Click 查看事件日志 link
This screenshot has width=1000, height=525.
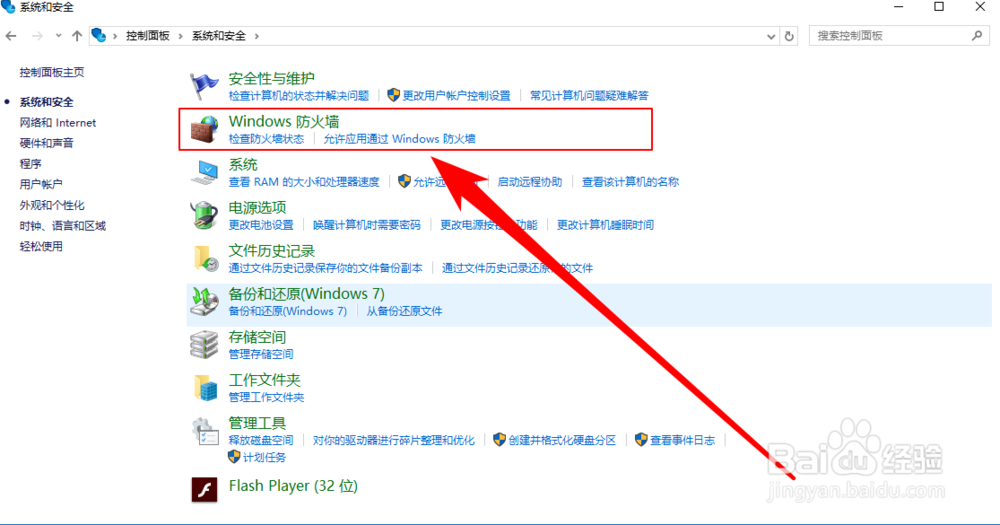point(682,440)
